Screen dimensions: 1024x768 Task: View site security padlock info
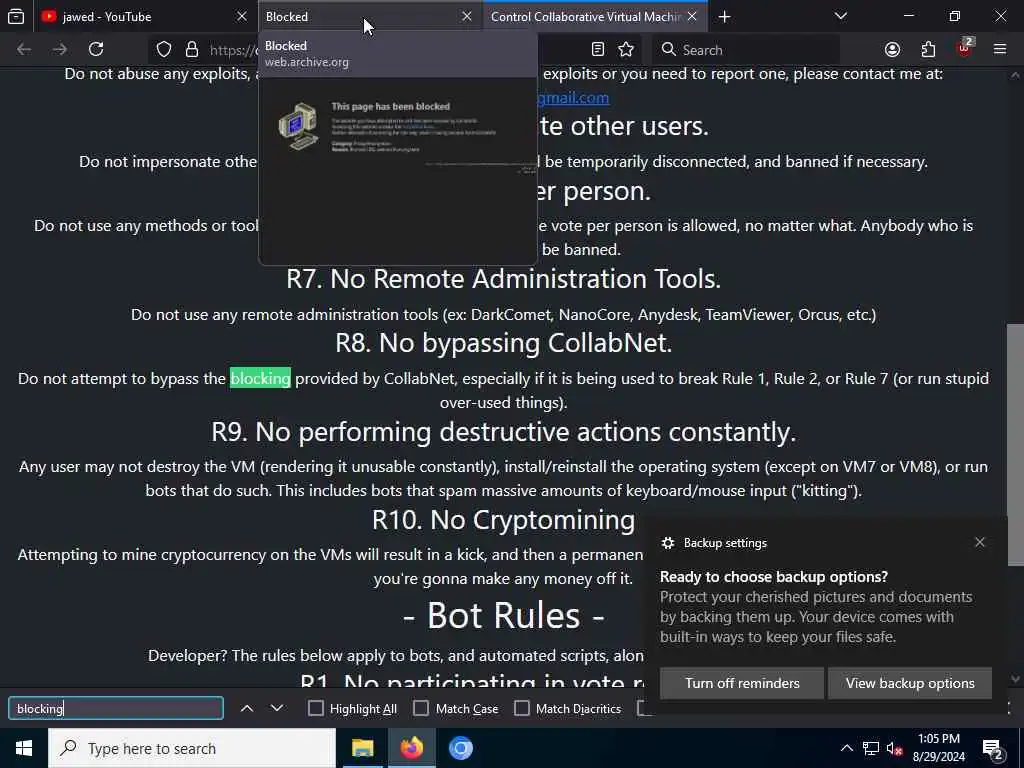pyautogui.click(x=191, y=50)
